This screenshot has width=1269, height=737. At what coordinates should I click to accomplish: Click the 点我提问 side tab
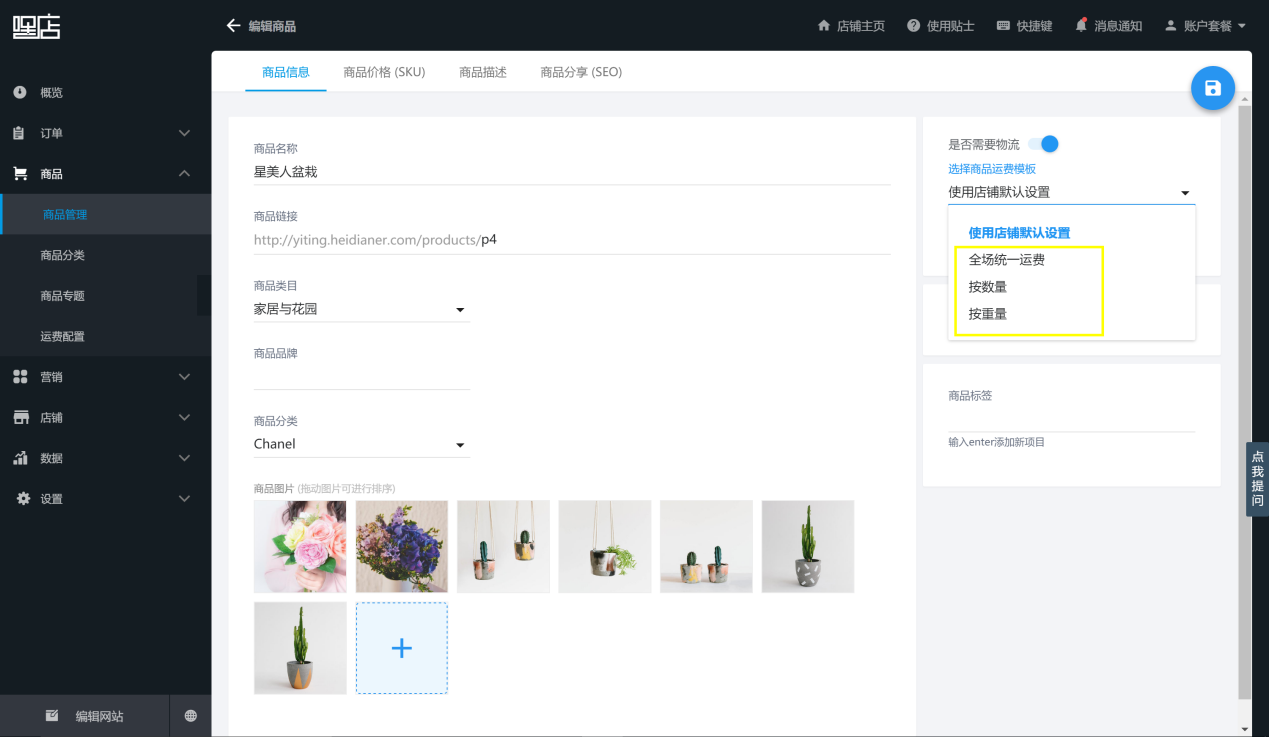click(1257, 479)
